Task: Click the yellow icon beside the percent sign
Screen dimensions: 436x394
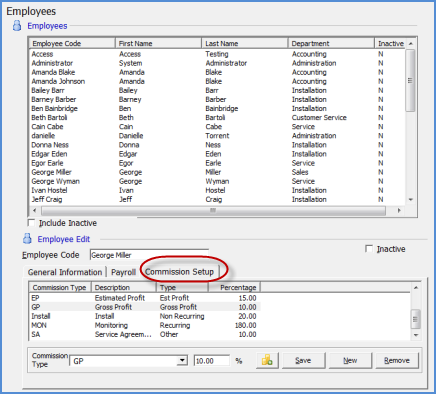Action: (267, 360)
